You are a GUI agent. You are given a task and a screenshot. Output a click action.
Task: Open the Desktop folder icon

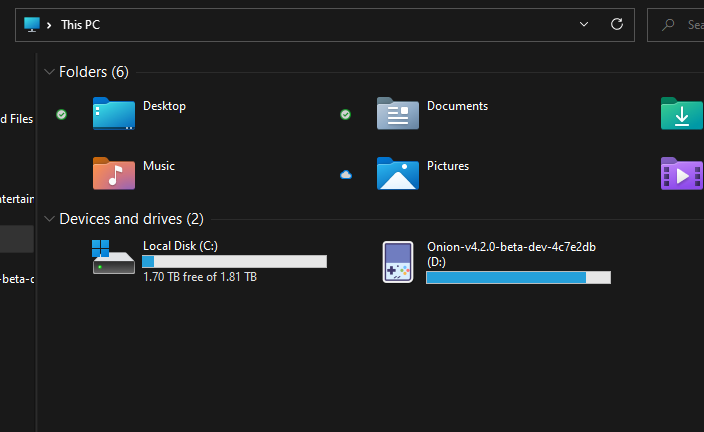[x=113, y=113]
